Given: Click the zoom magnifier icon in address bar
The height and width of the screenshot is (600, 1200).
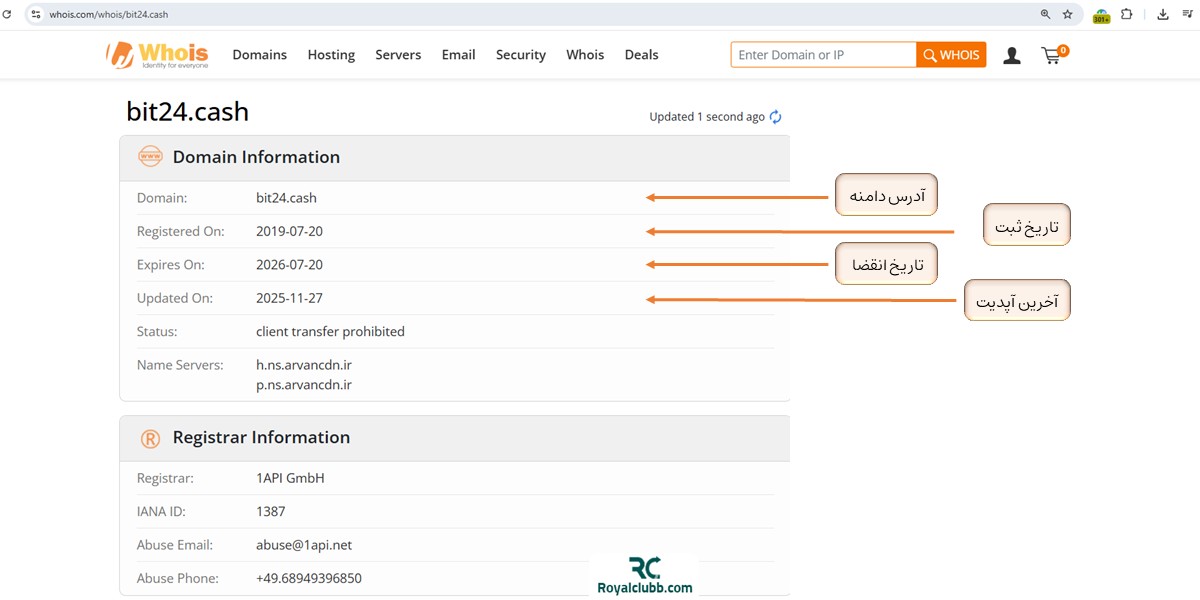Looking at the screenshot, I should 1045,14.
